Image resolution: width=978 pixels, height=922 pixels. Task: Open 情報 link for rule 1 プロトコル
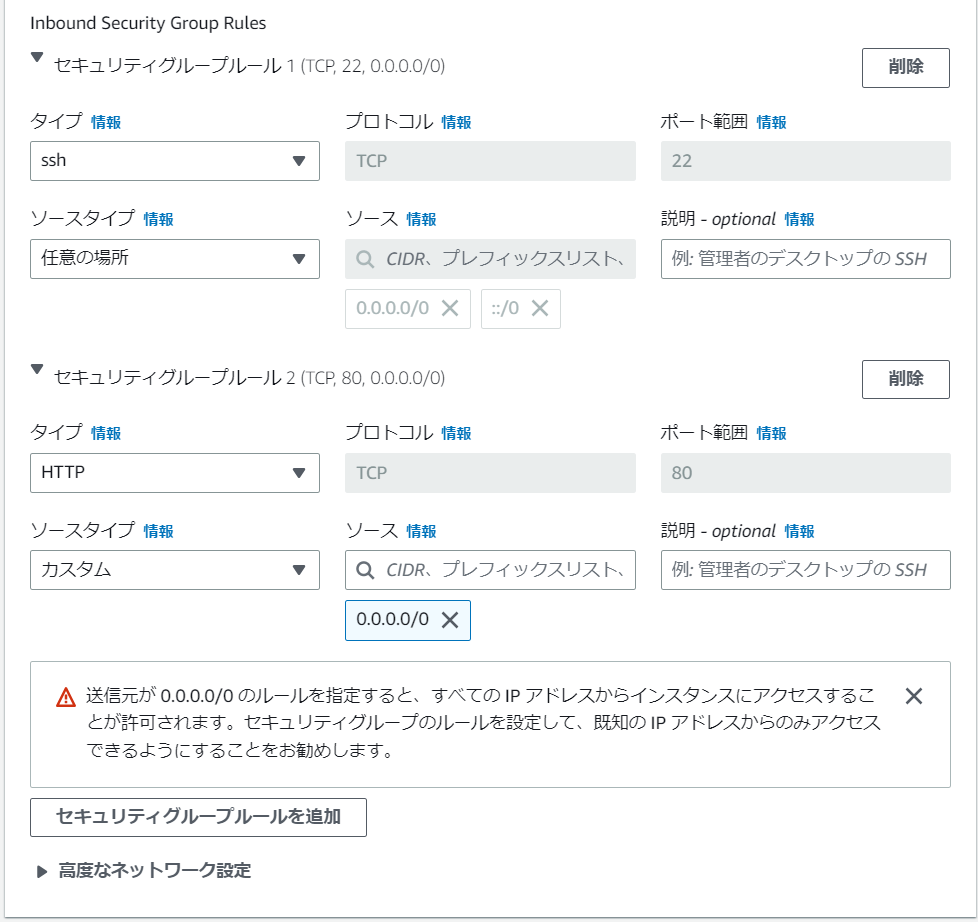click(x=457, y=122)
